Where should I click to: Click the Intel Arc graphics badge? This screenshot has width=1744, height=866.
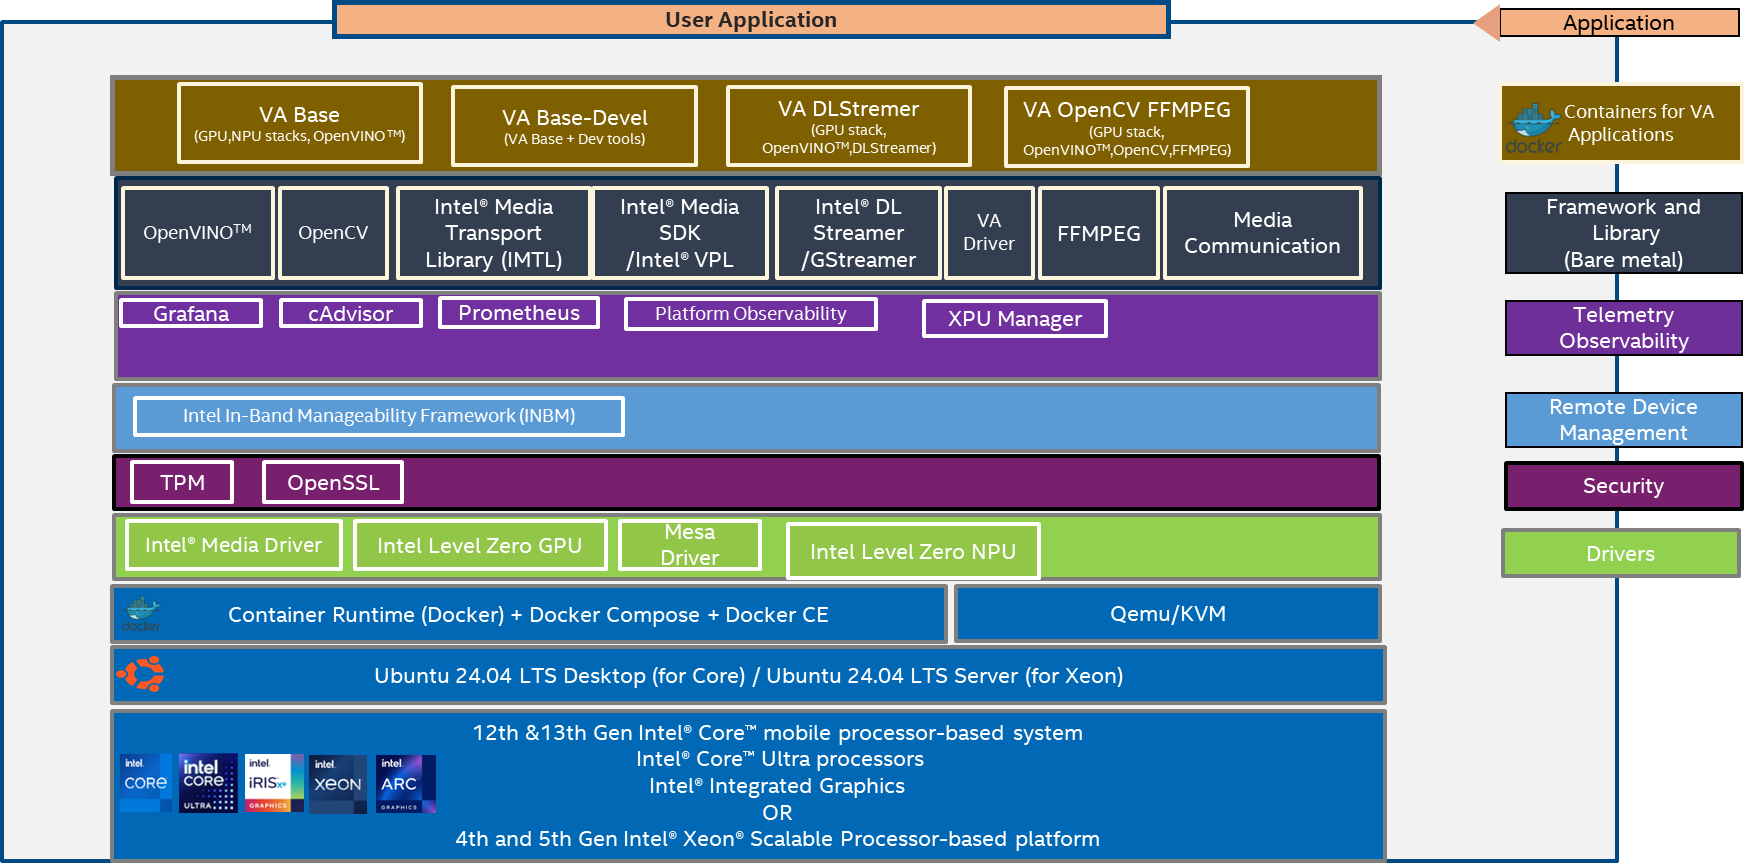tap(406, 784)
